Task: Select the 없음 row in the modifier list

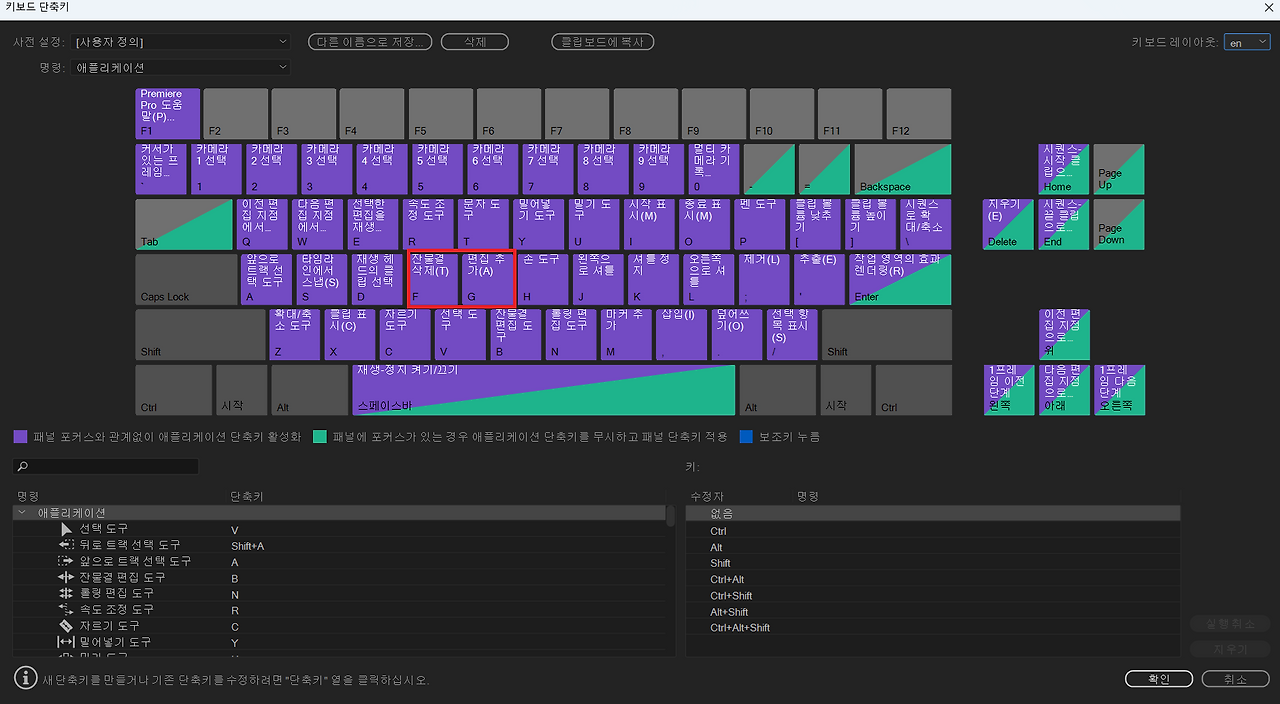Action: point(933,513)
